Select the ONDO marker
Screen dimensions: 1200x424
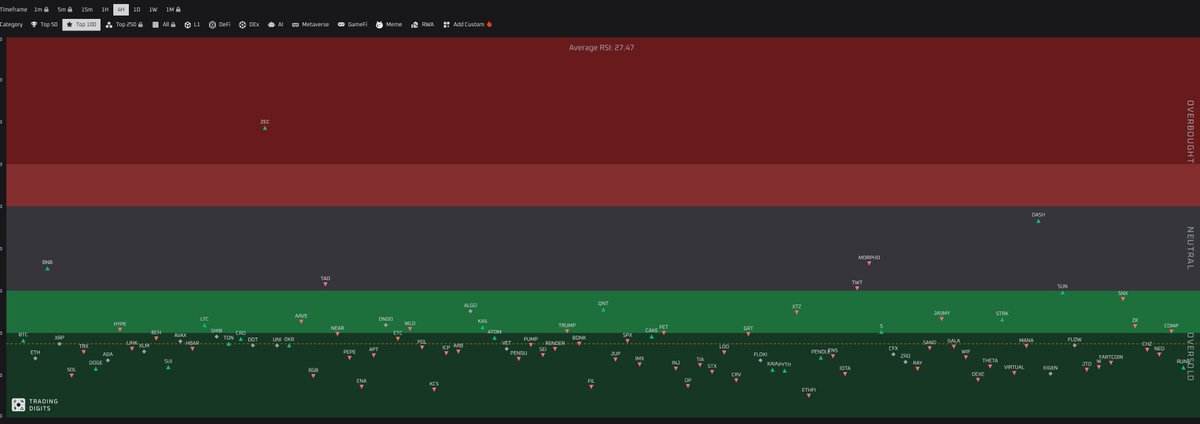tap(385, 325)
